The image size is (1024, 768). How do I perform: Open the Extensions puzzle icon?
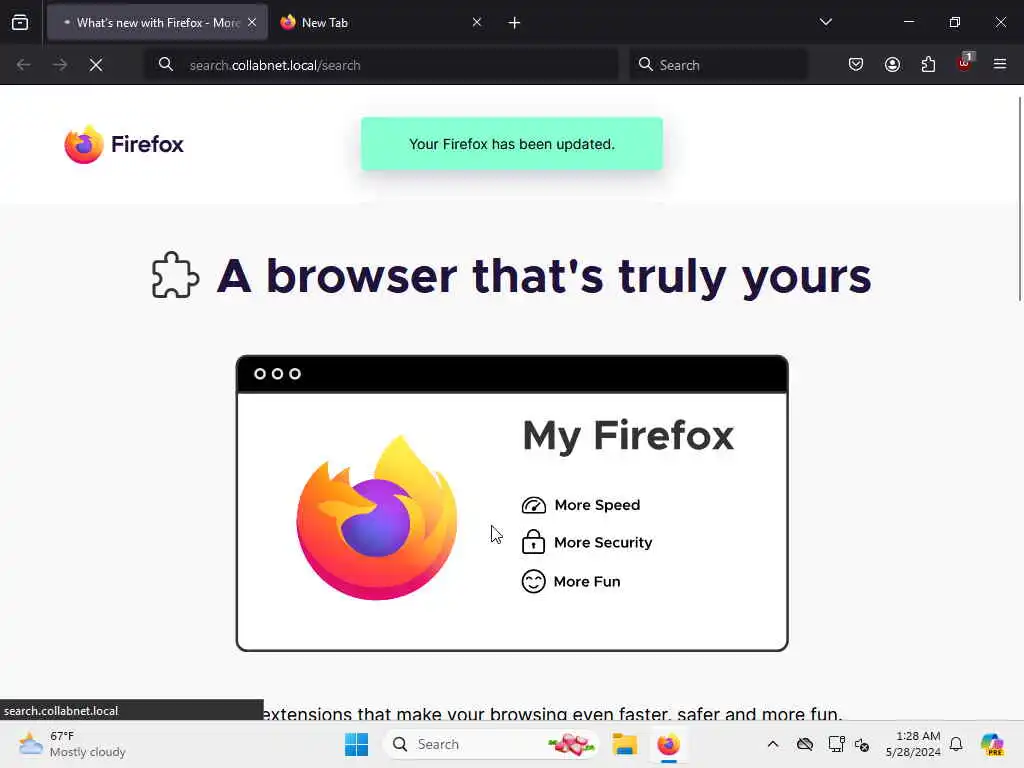[928, 65]
